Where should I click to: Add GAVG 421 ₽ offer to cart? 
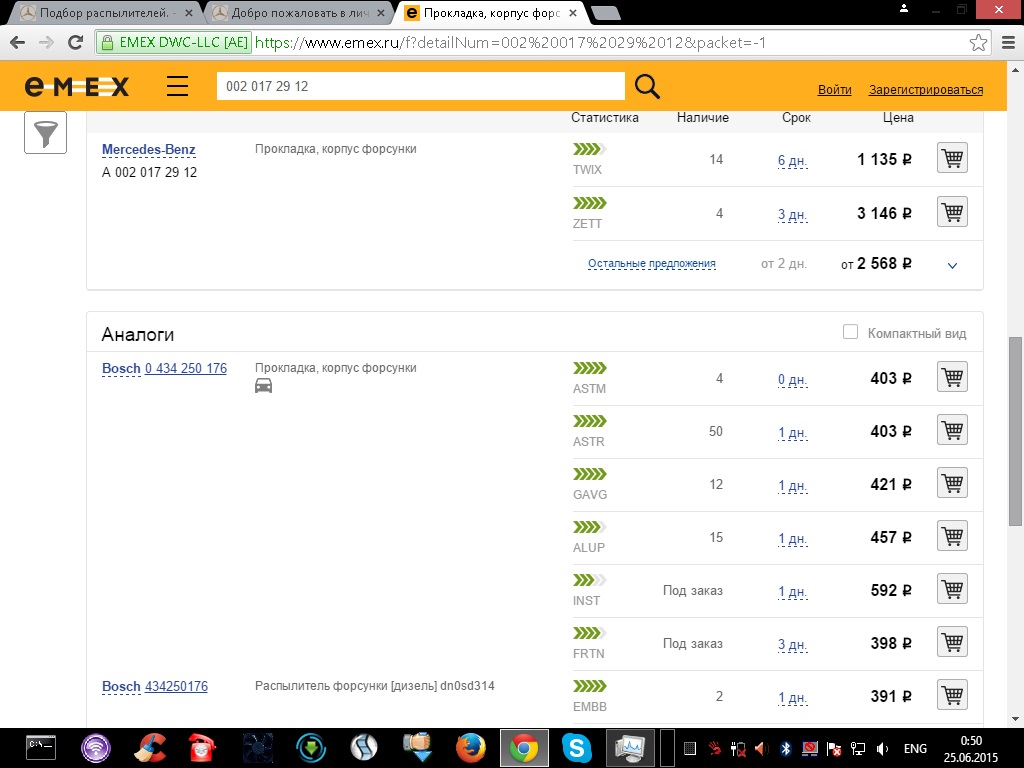(x=952, y=483)
